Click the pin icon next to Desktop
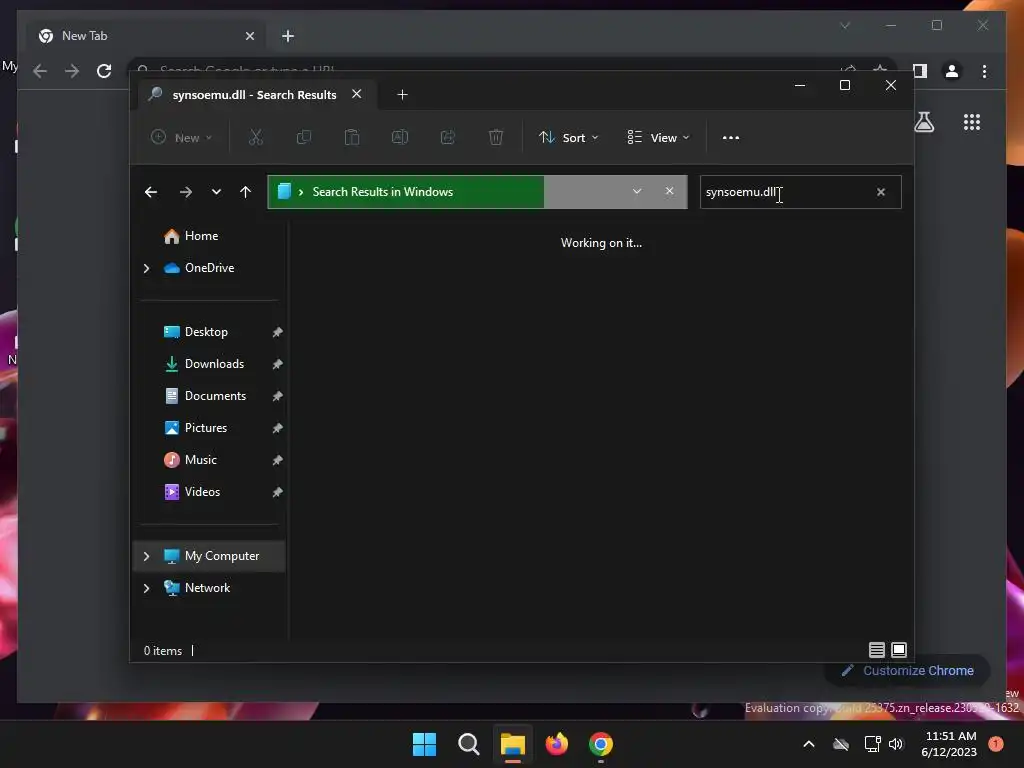Screen dimensions: 1024x768 277,332
